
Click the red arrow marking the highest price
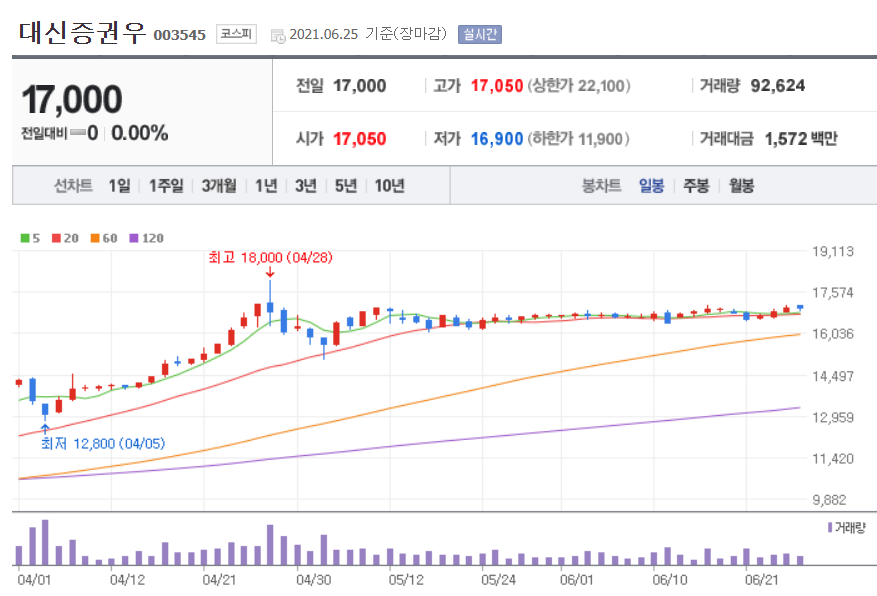point(270,272)
